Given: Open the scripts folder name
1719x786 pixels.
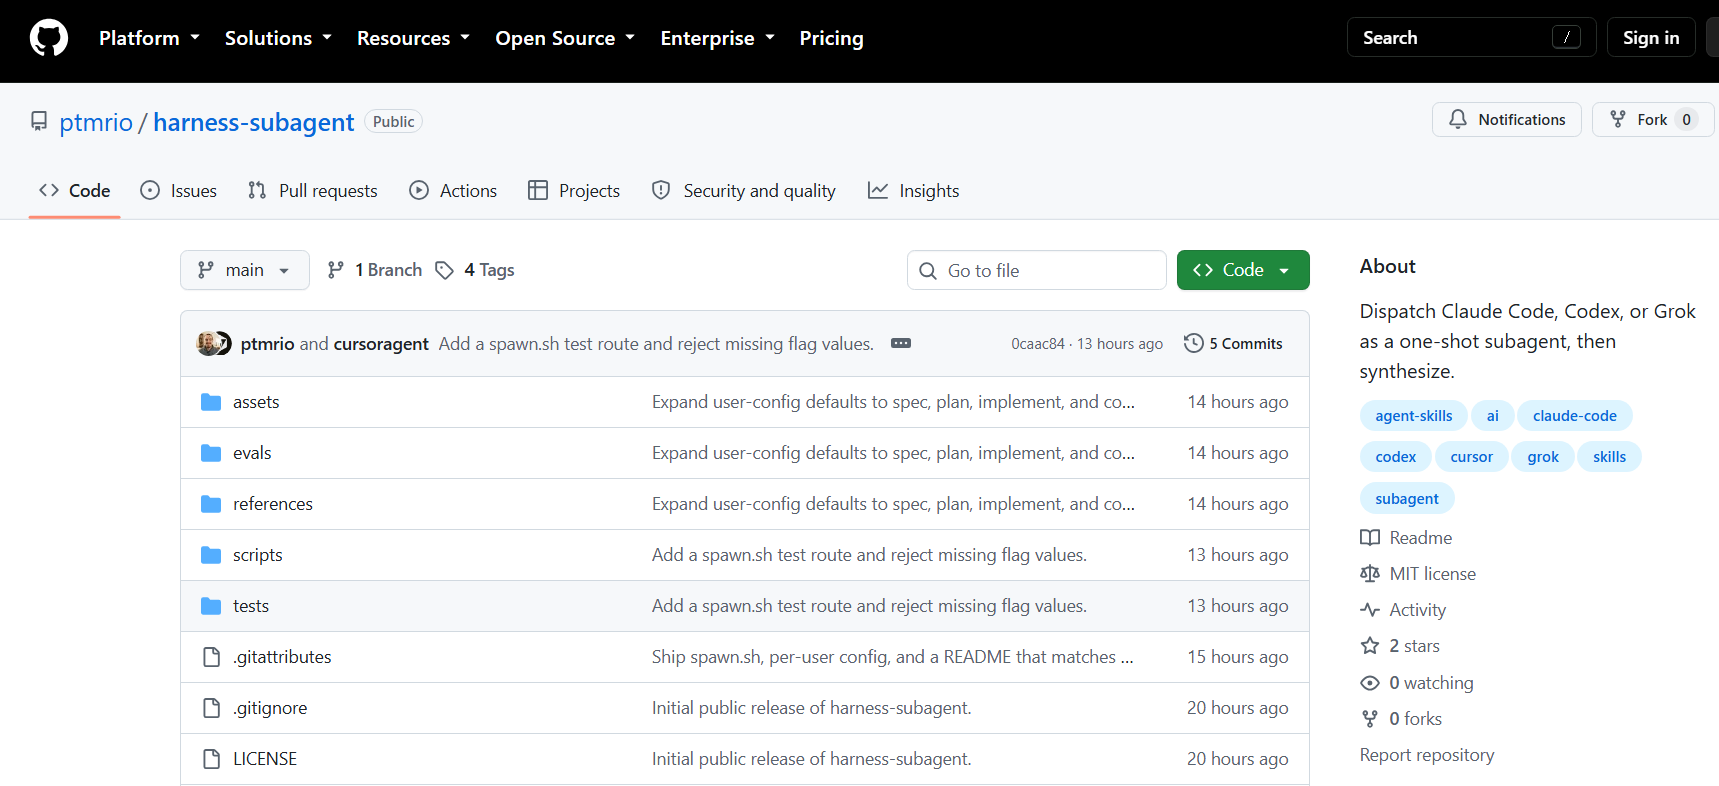Looking at the screenshot, I should coord(258,555).
